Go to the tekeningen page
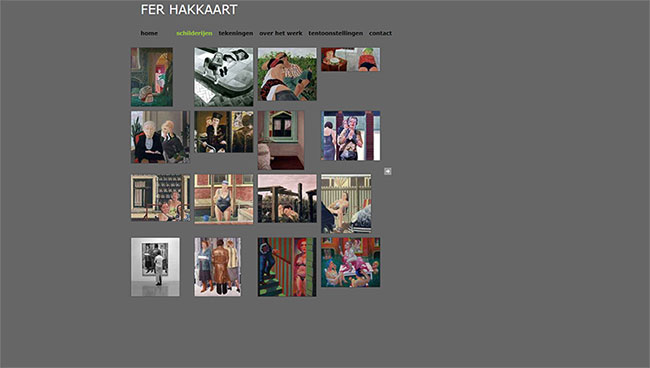650x368 pixels. pyautogui.click(x=235, y=33)
